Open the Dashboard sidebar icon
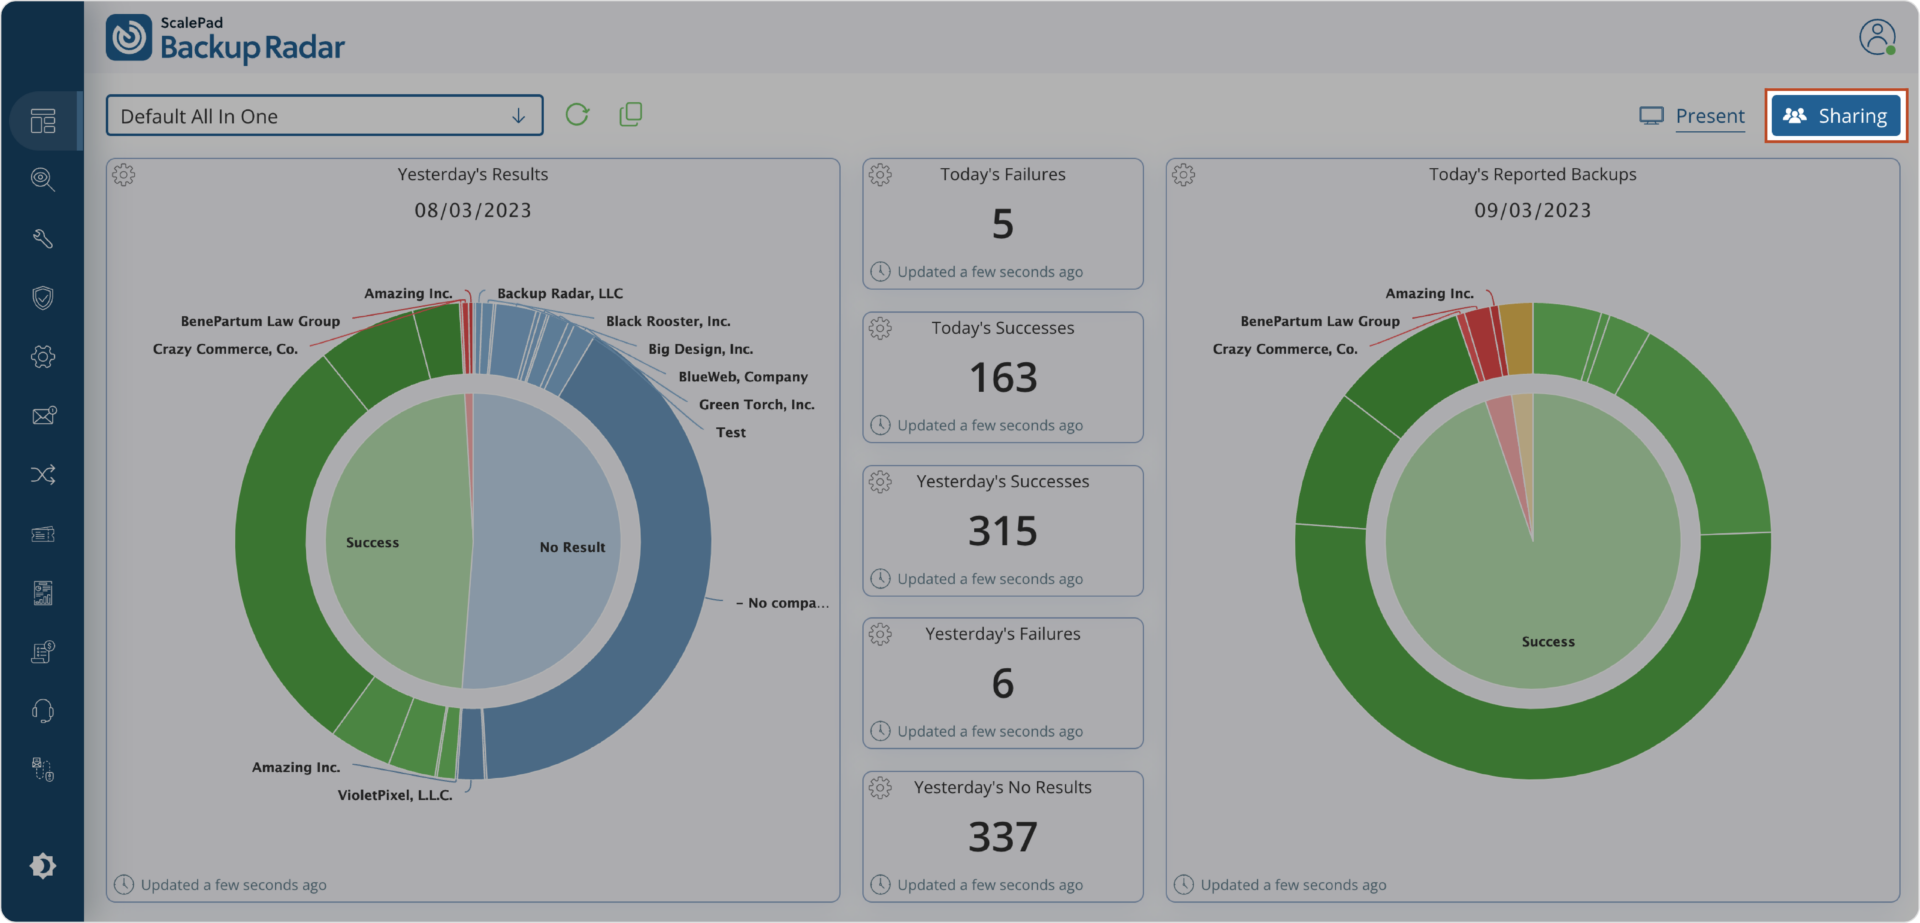Image resolution: width=1920 pixels, height=923 pixels. [43, 121]
